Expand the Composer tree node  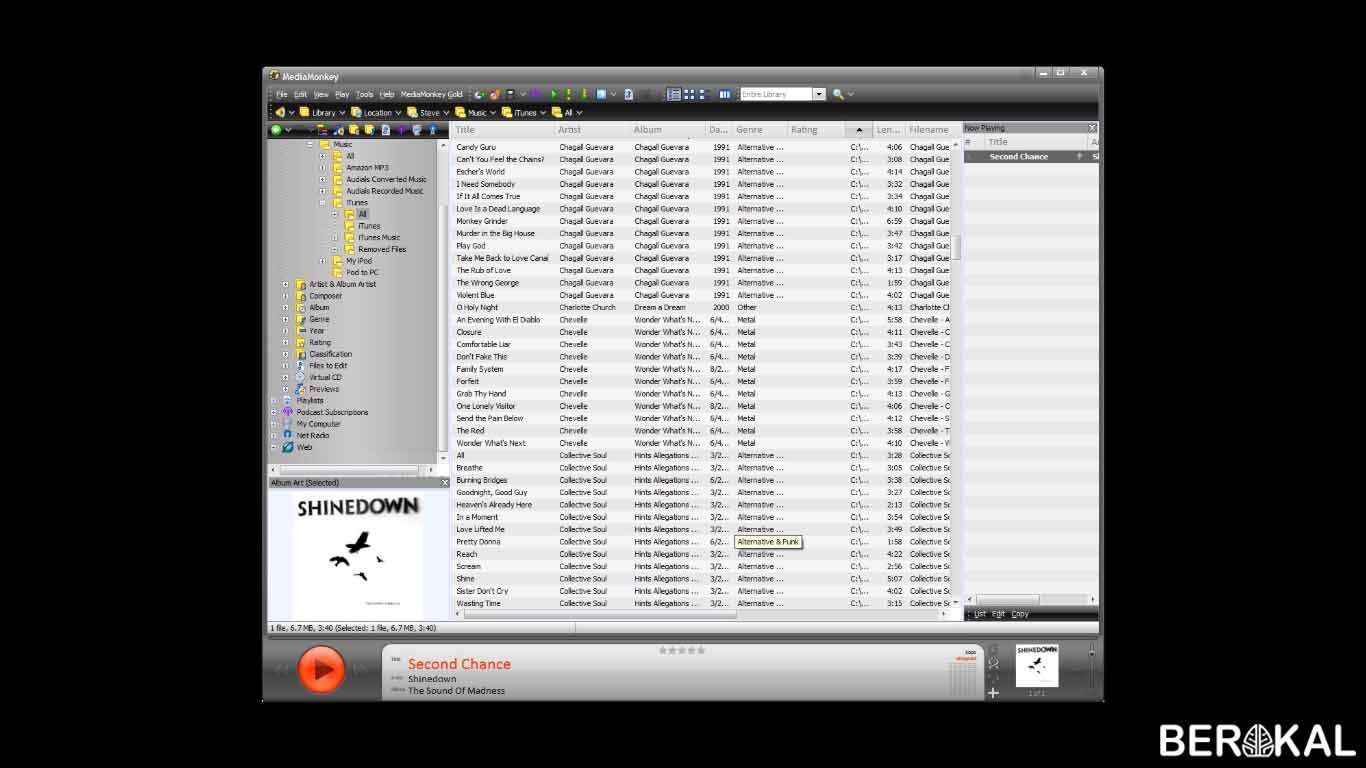click(x=285, y=296)
